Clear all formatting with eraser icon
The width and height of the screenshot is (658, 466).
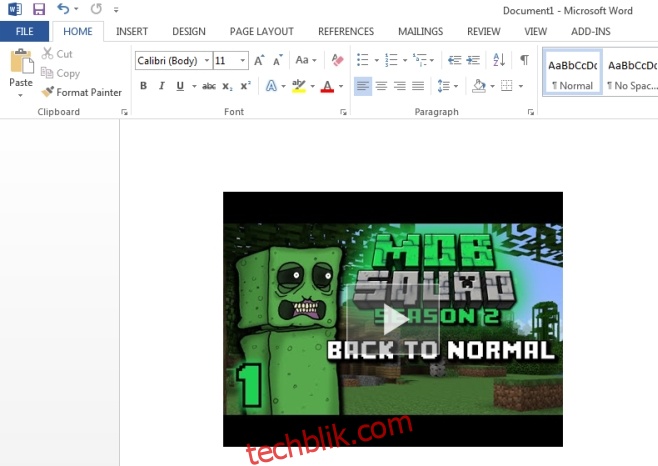point(337,60)
